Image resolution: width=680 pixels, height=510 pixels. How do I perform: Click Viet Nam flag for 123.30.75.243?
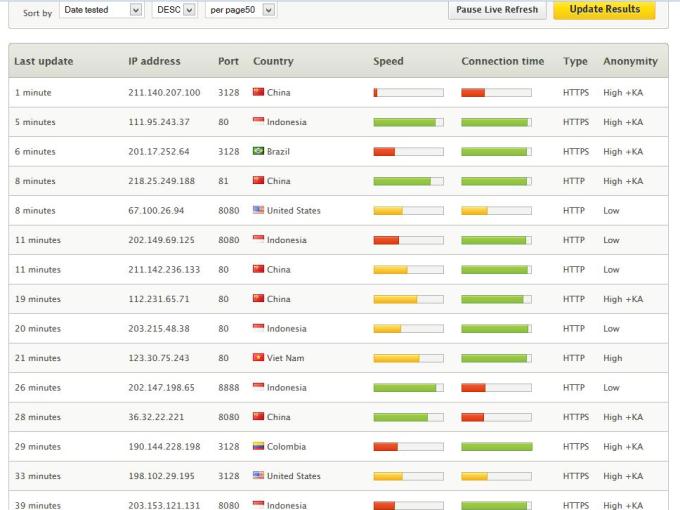click(258, 357)
